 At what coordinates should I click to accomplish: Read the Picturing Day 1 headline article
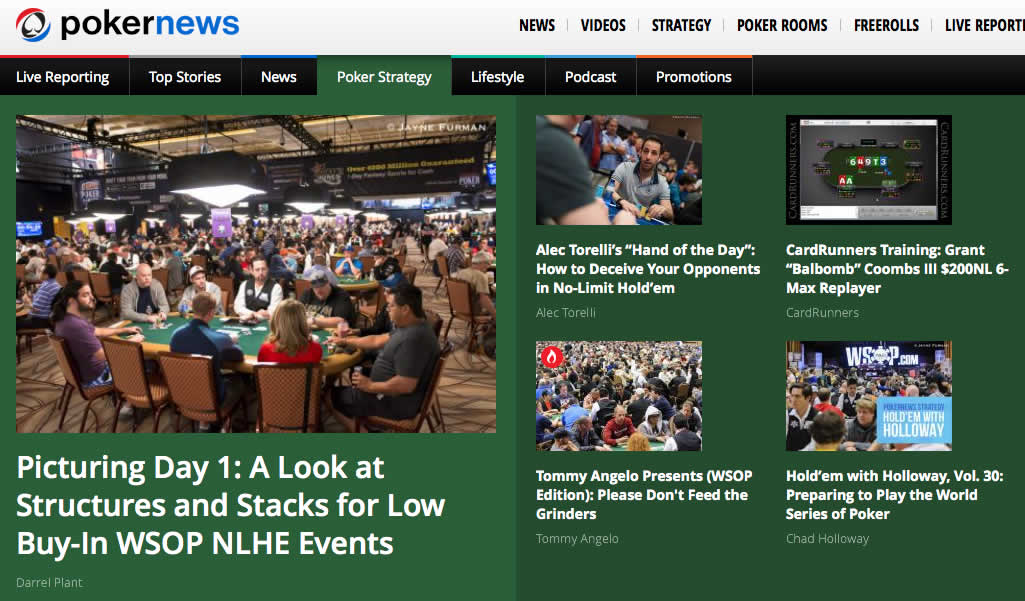231,505
